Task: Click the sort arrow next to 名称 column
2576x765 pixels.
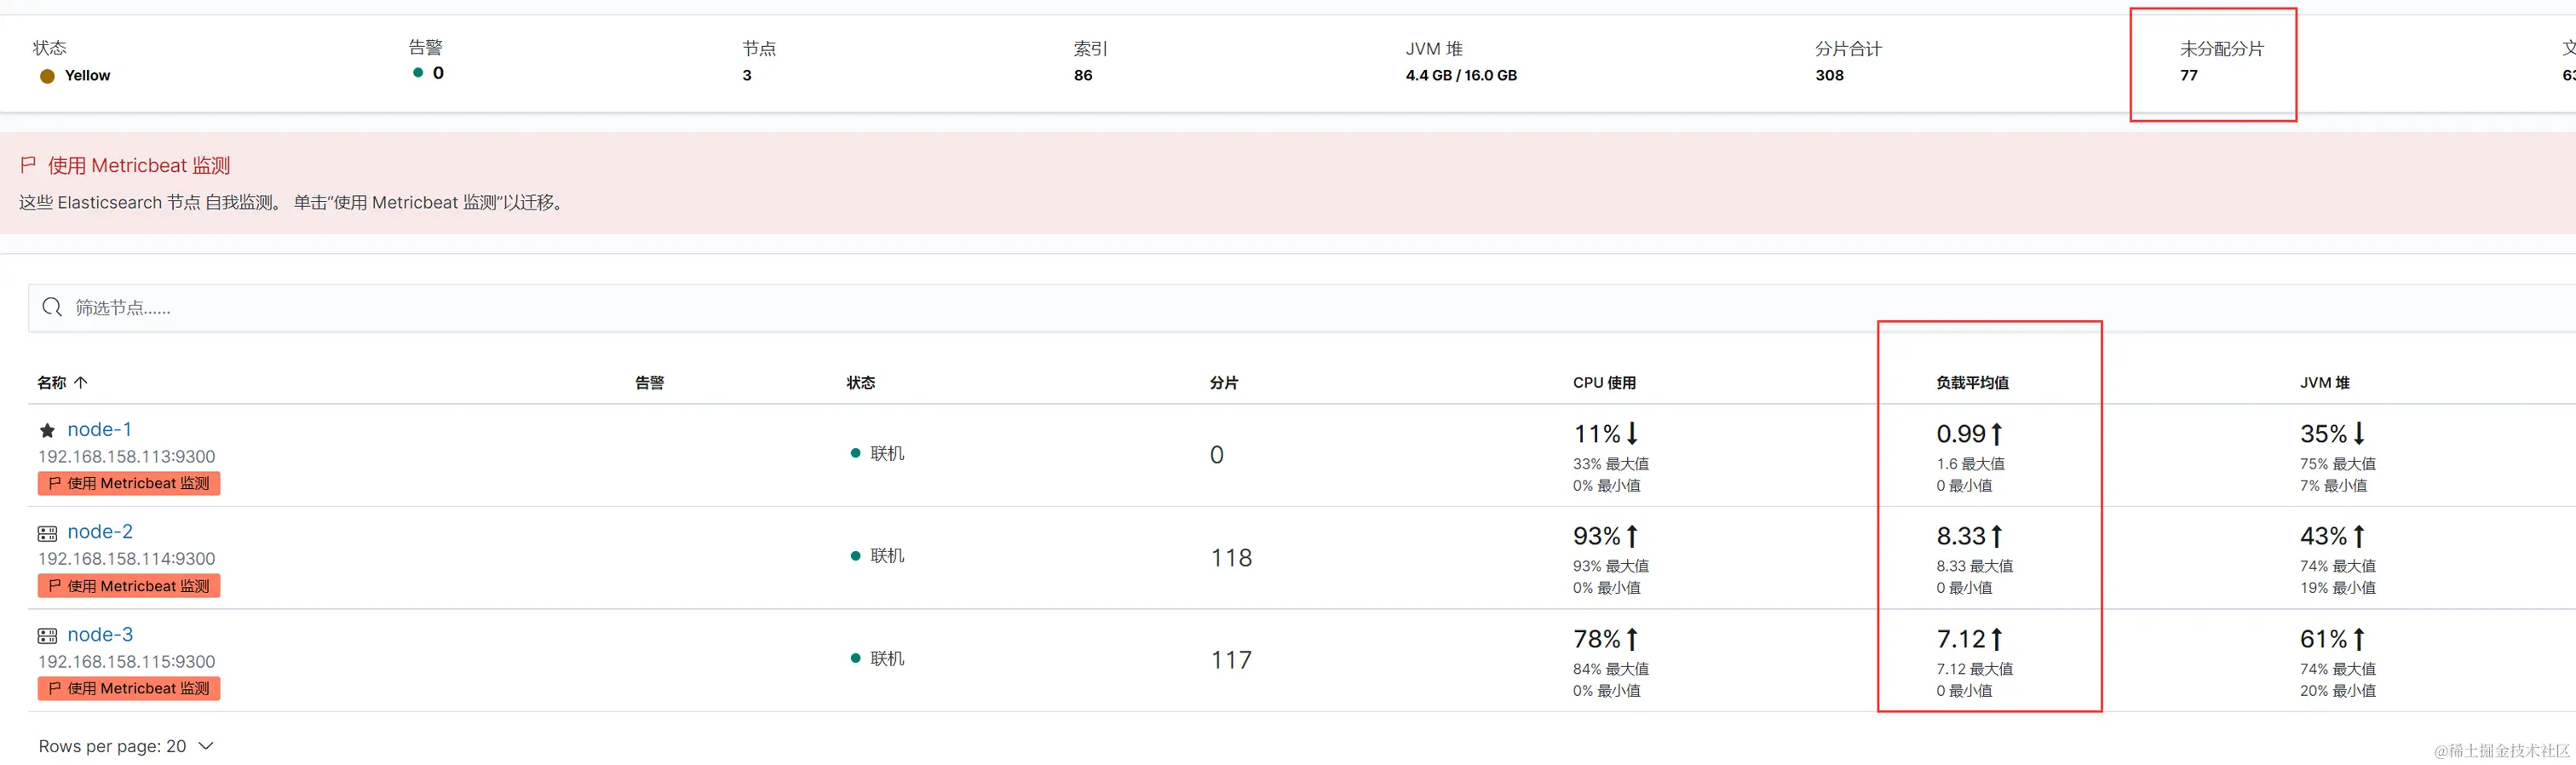Action: [x=81, y=382]
